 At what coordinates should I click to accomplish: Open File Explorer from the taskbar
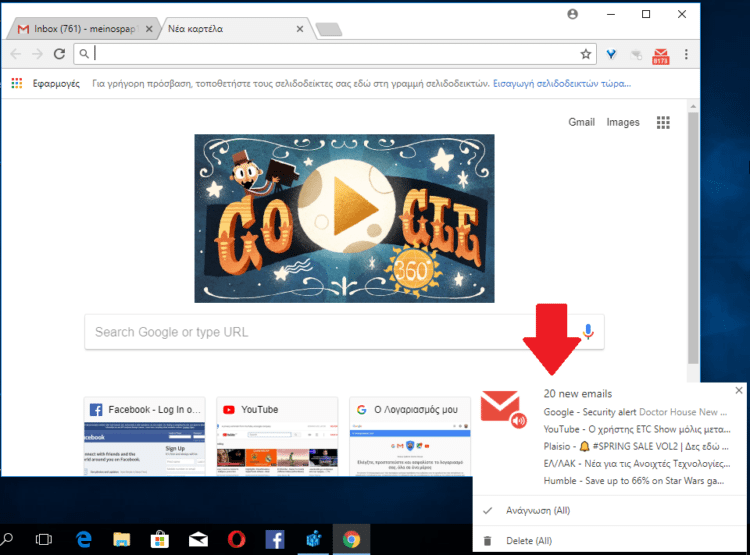tap(121, 540)
